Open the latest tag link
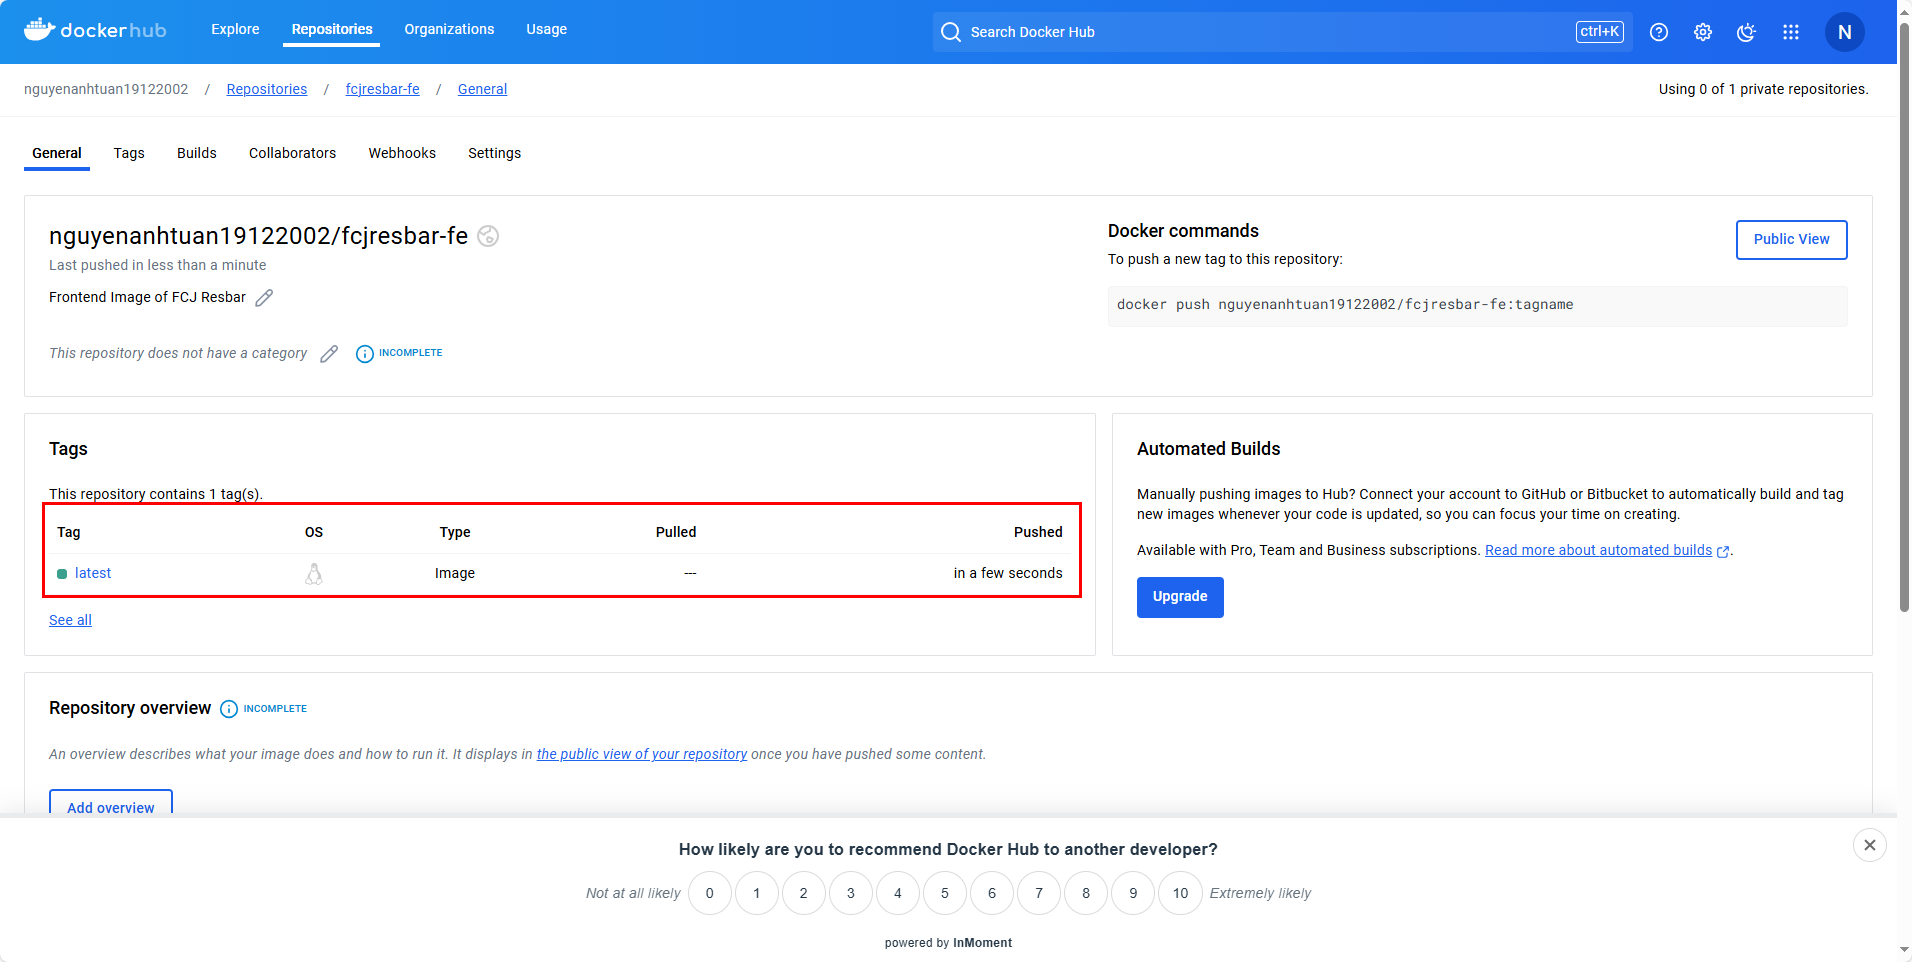Viewport: 1912px width, 962px height. coord(93,573)
